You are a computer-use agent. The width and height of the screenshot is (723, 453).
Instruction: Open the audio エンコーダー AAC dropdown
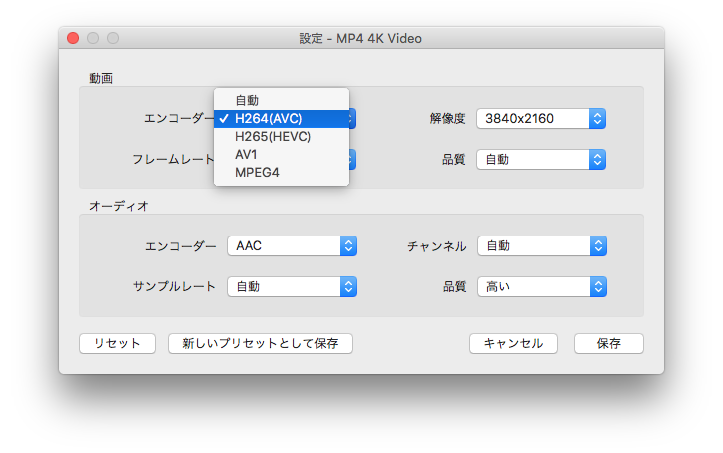291,246
